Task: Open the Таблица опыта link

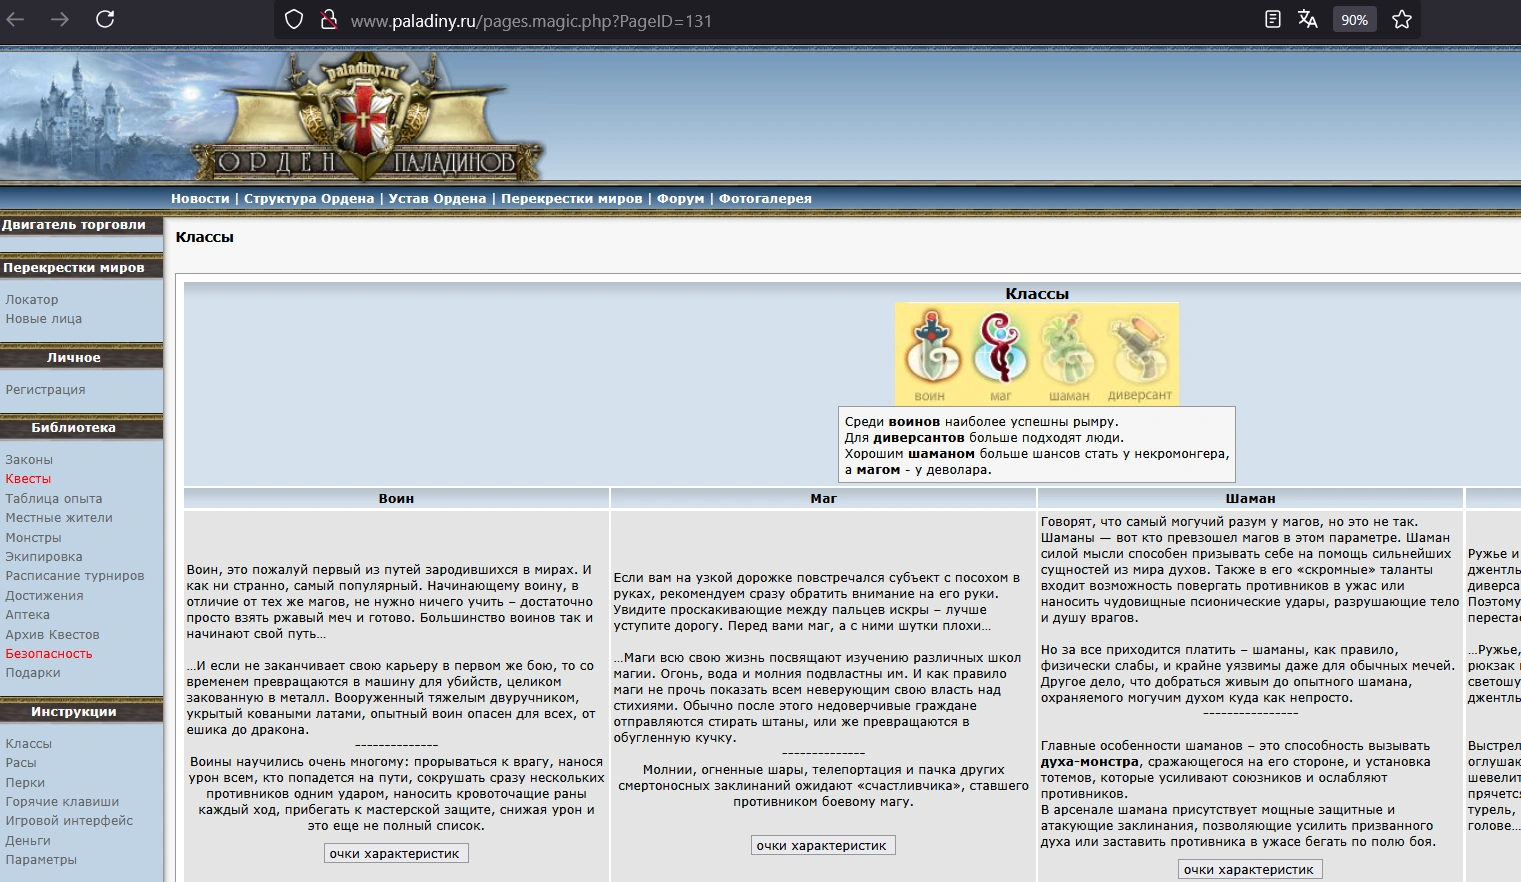Action: click(x=54, y=499)
